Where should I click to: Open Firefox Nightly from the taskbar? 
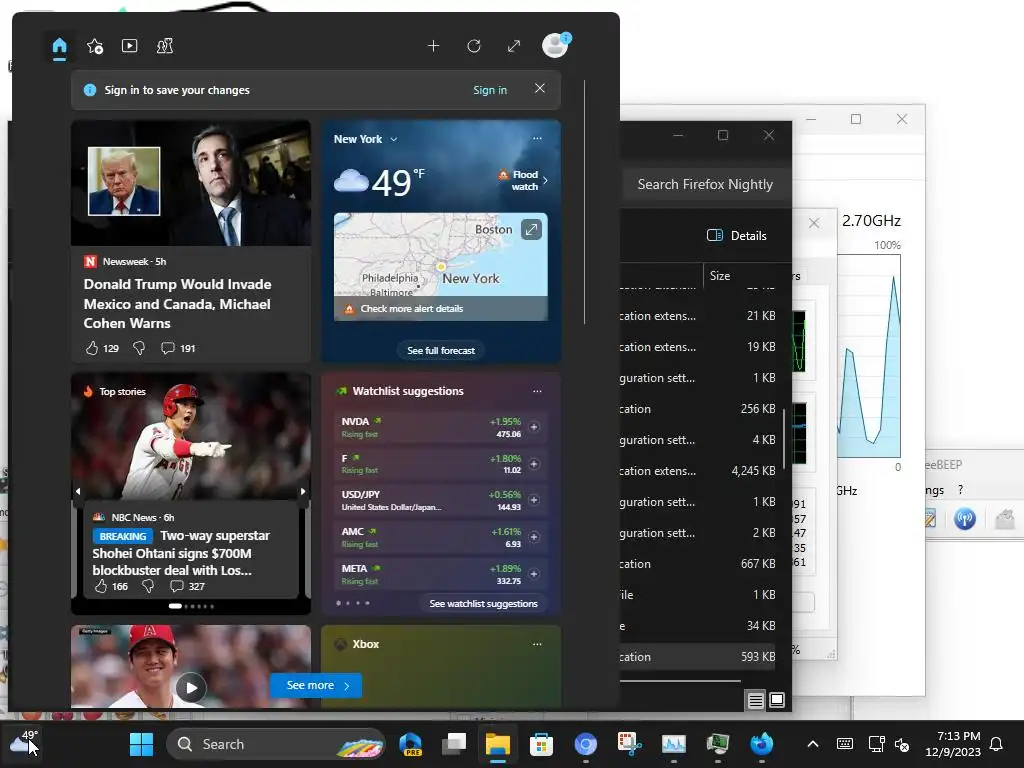[761, 744]
